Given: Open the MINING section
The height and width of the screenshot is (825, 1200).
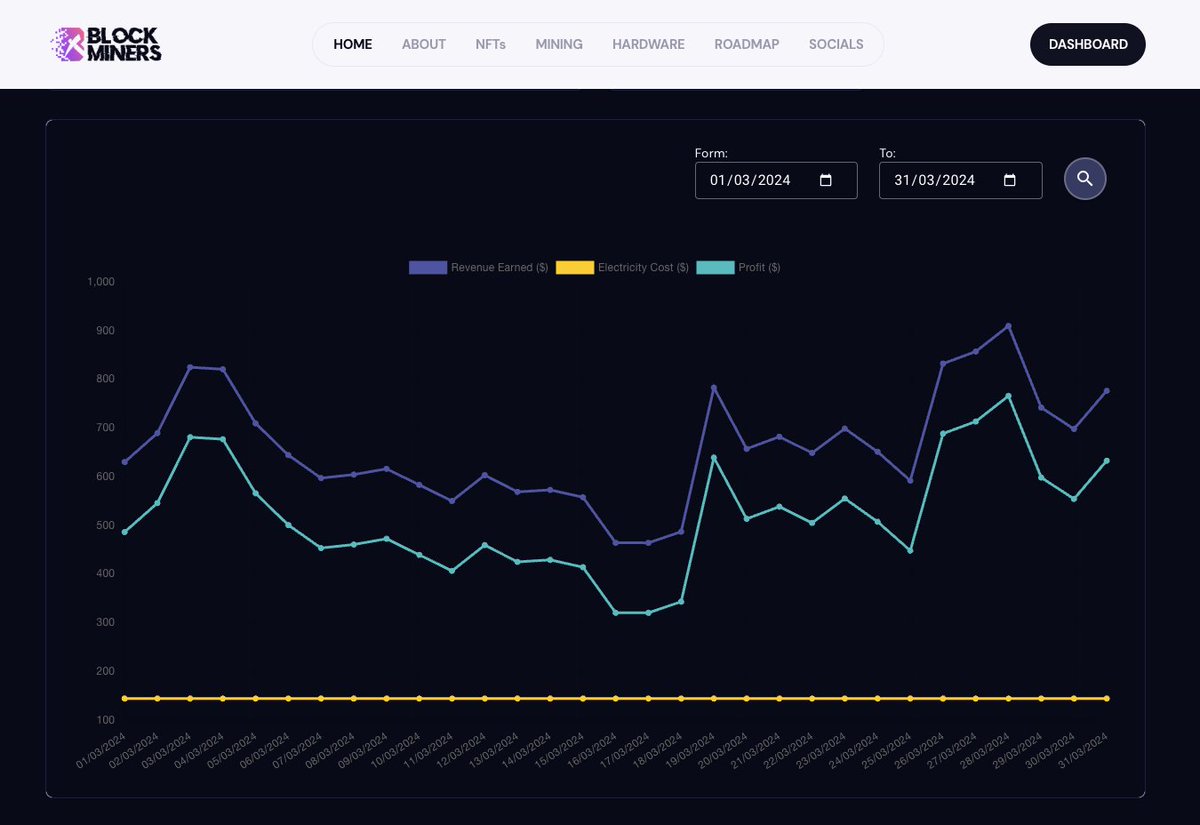Looking at the screenshot, I should coord(559,44).
